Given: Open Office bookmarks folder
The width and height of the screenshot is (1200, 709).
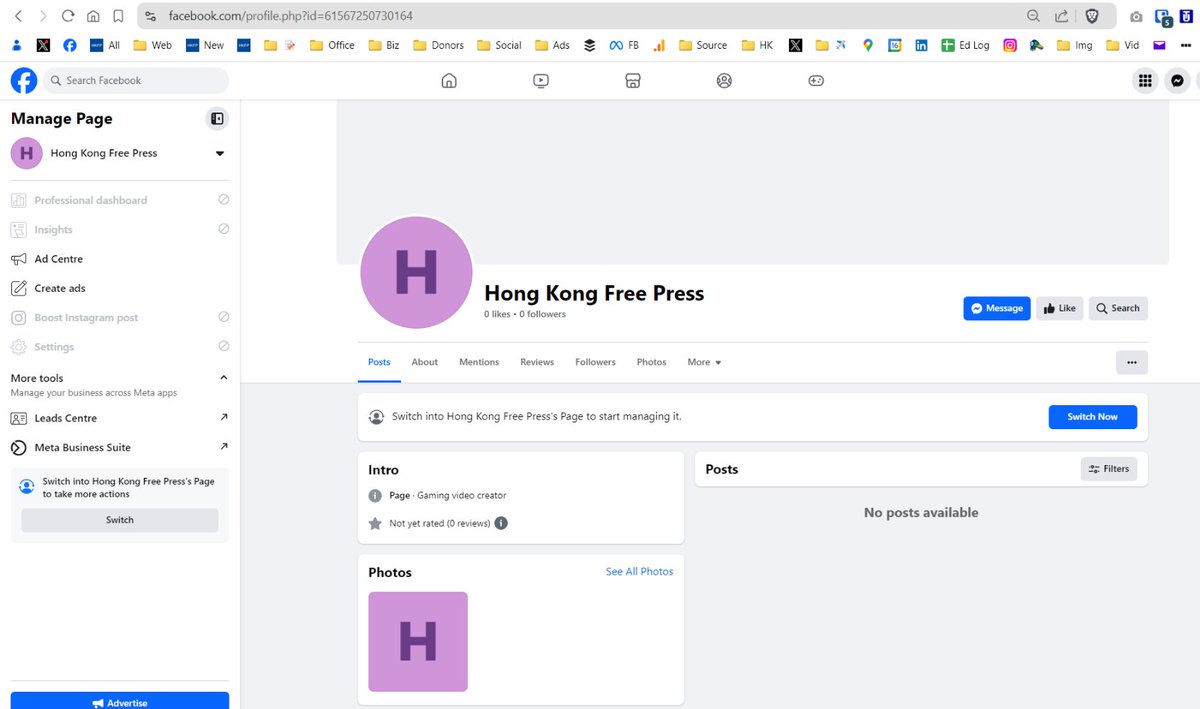Looking at the screenshot, I should click(333, 45).
